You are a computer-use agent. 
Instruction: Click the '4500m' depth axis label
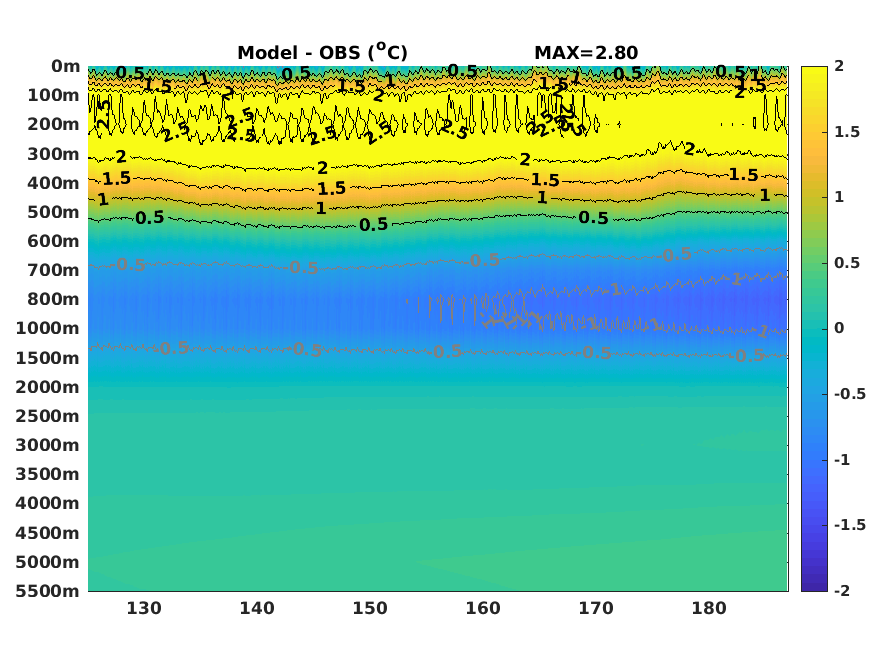pos(48,533)
